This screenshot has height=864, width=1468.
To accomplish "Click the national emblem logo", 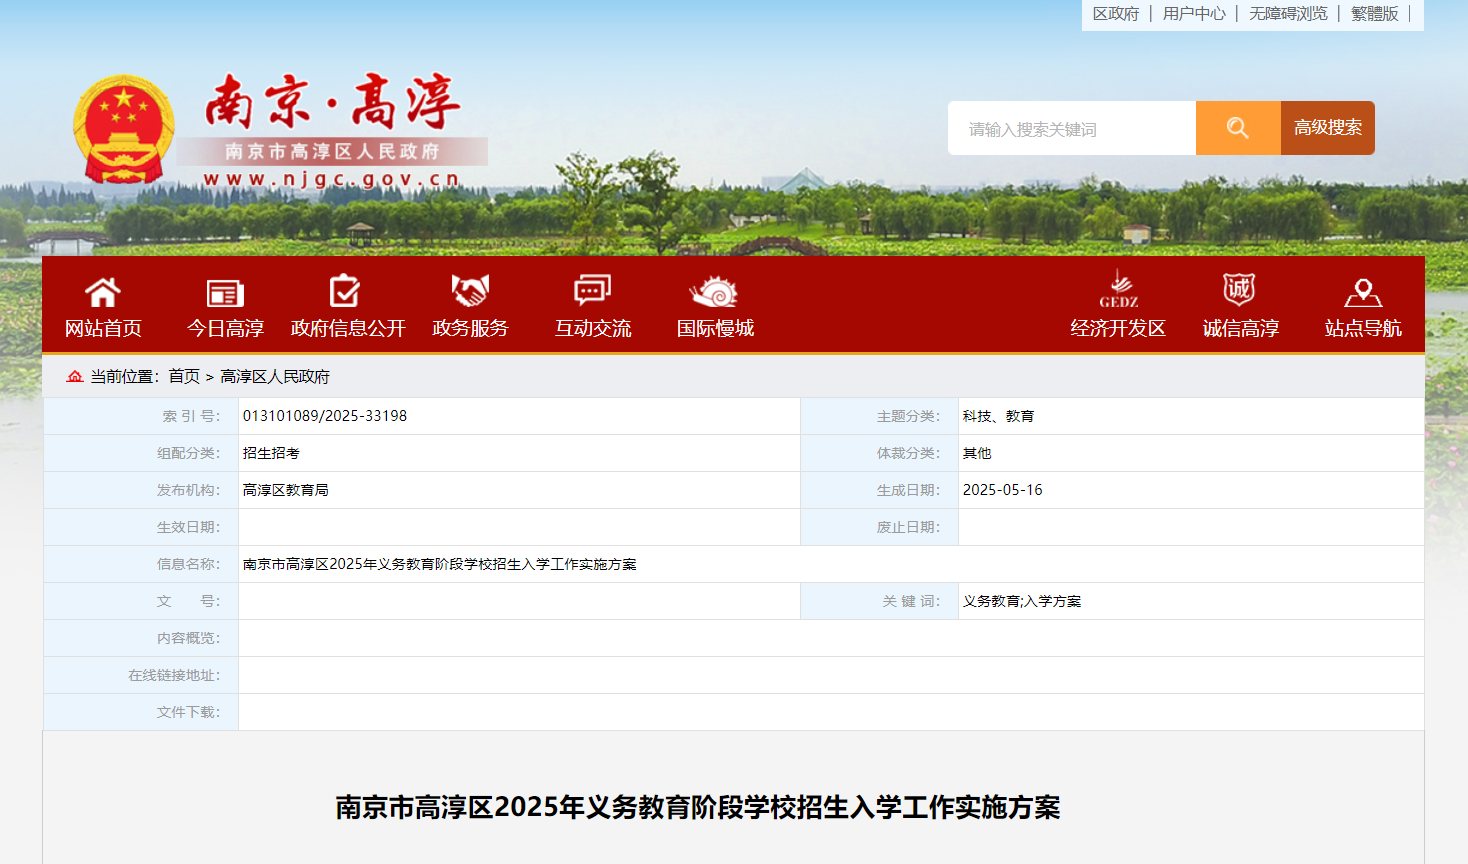I will click(124, 128).
